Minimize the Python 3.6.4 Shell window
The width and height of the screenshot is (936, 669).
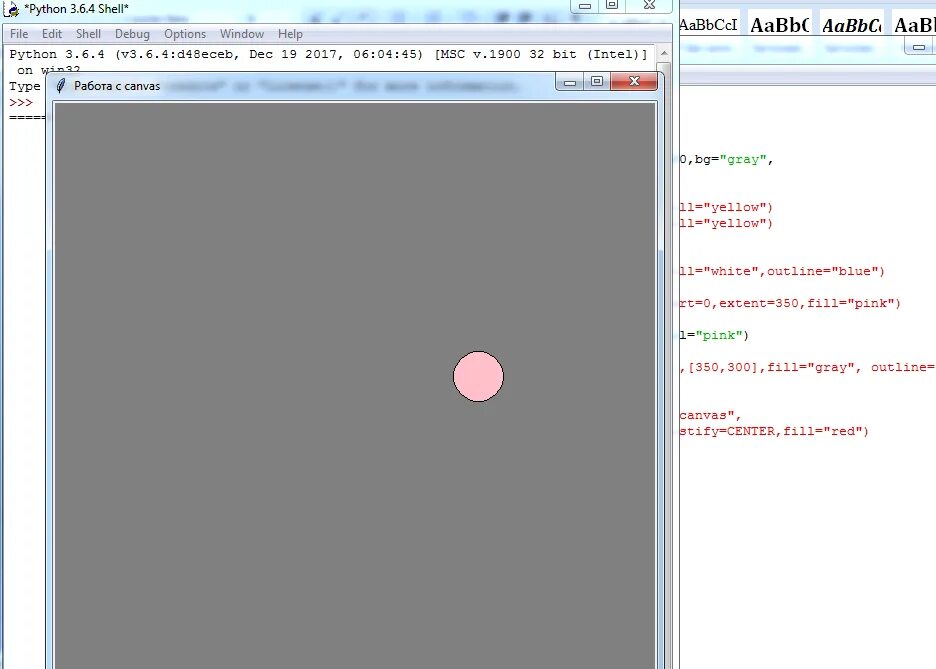(x=585, y=5)
